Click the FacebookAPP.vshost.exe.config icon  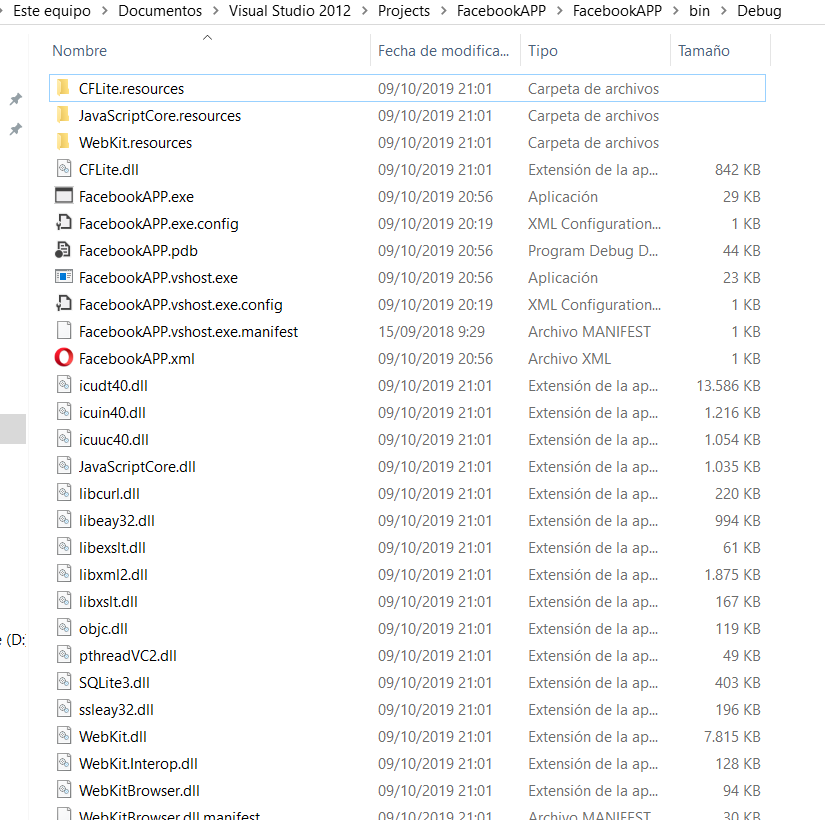tap(64, 304)
